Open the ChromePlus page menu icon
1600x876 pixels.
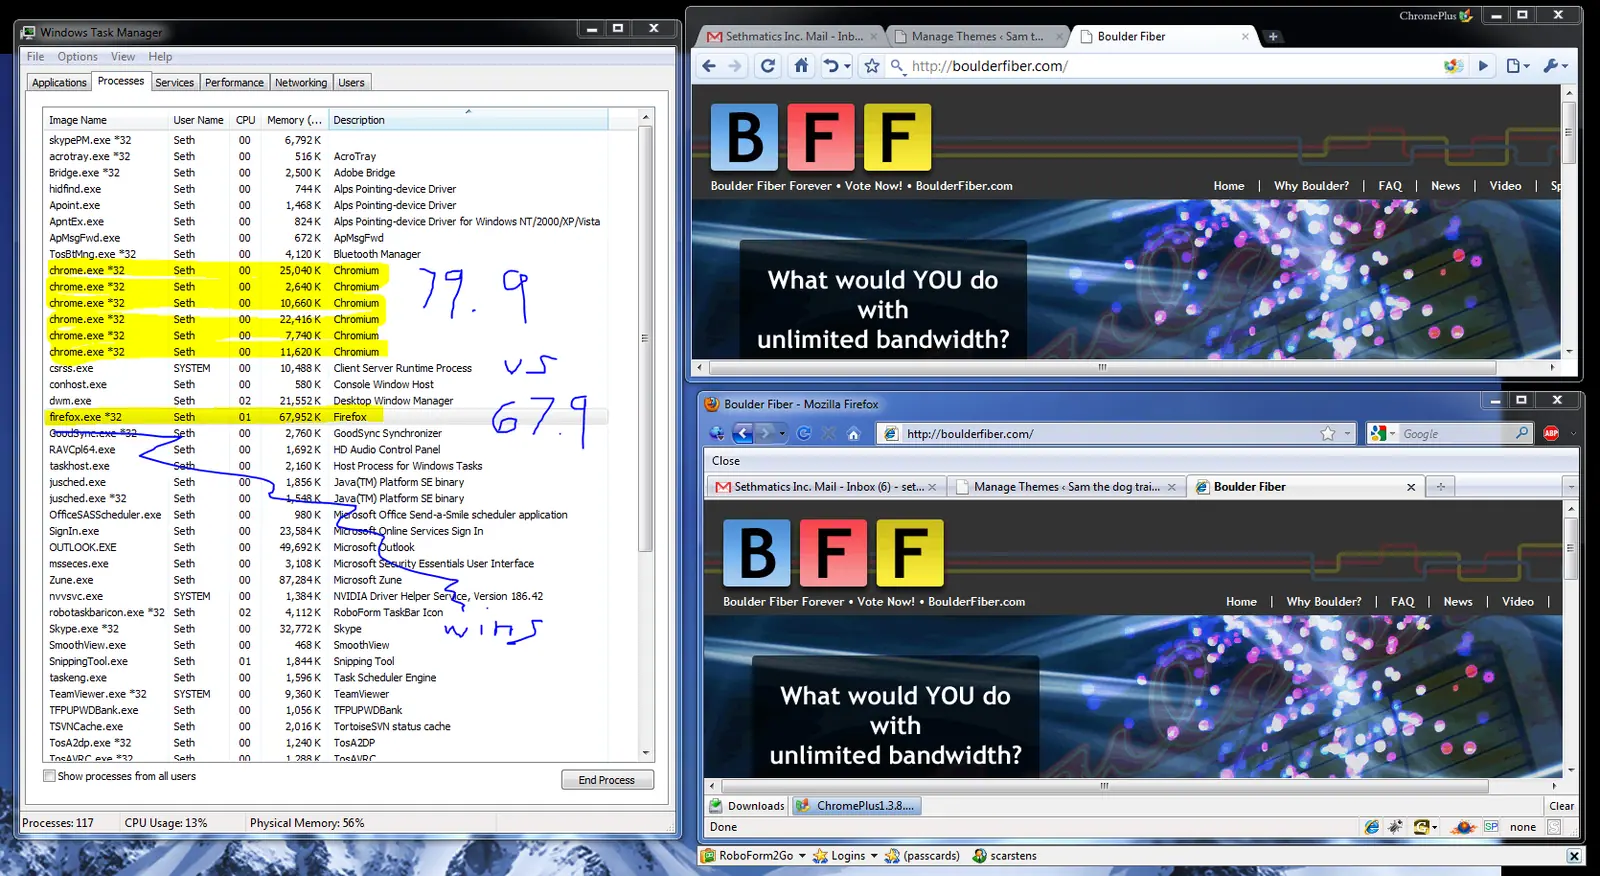(x=1518, y=66)
